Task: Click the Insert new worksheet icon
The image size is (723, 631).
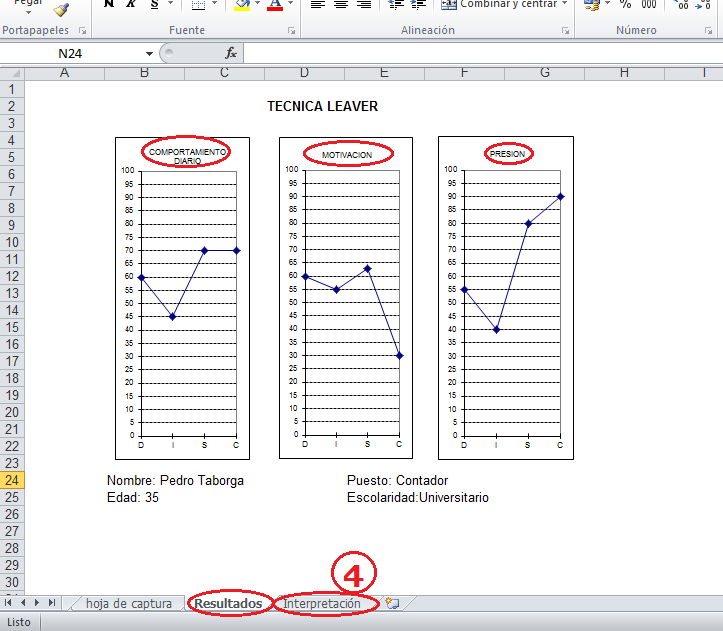Action: (392, 603)
